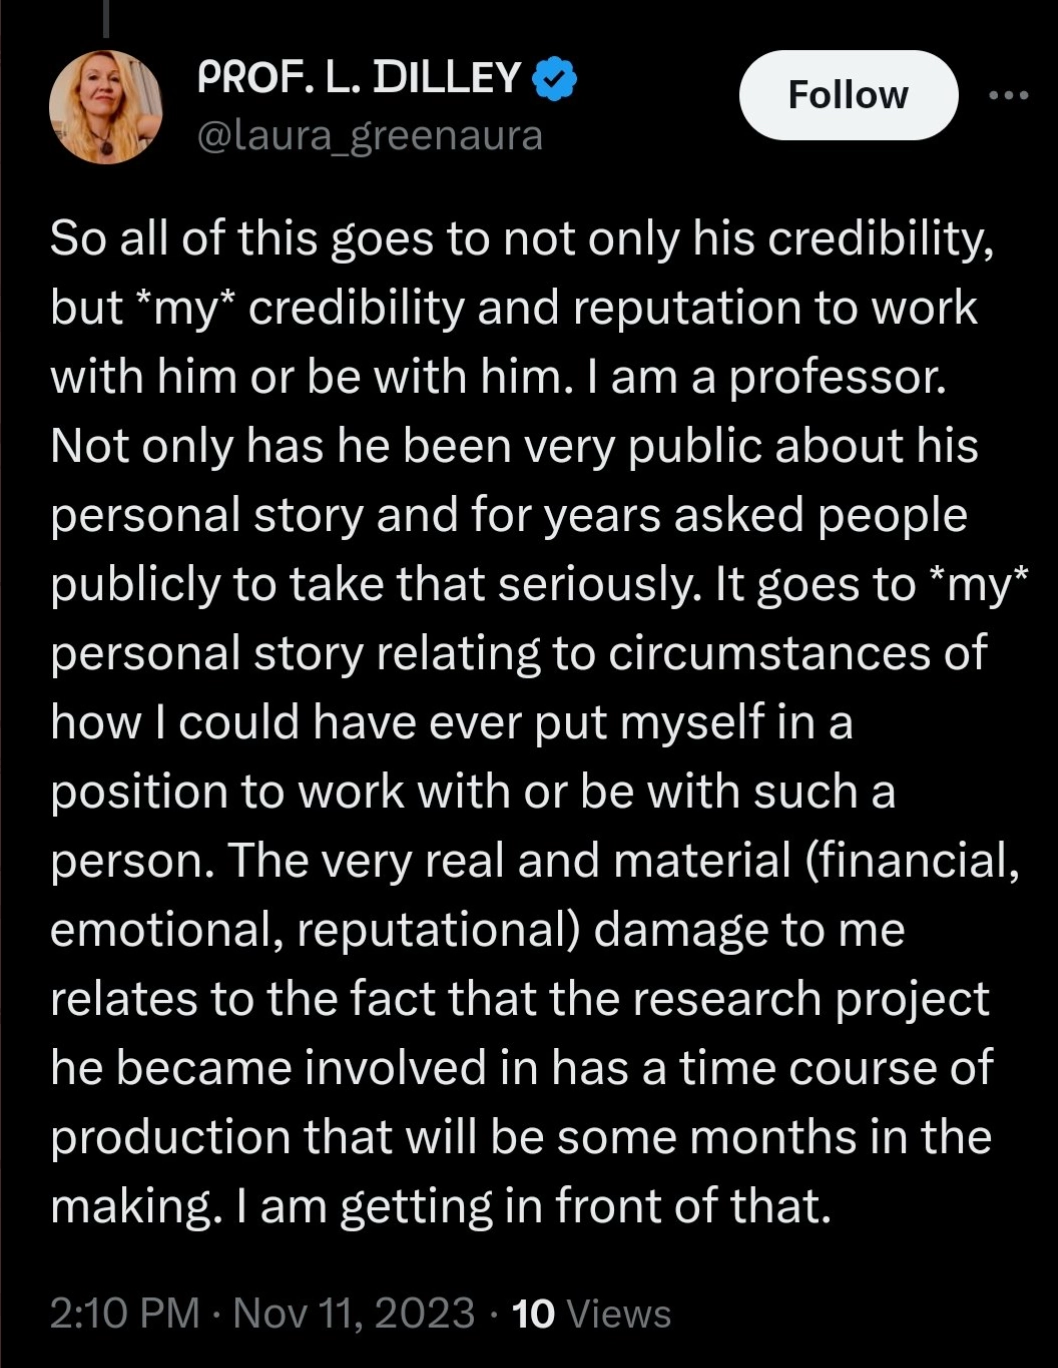Click the words 'some months in the'
This screenshot has height=1368, width=1058.
coord(774,1138)
